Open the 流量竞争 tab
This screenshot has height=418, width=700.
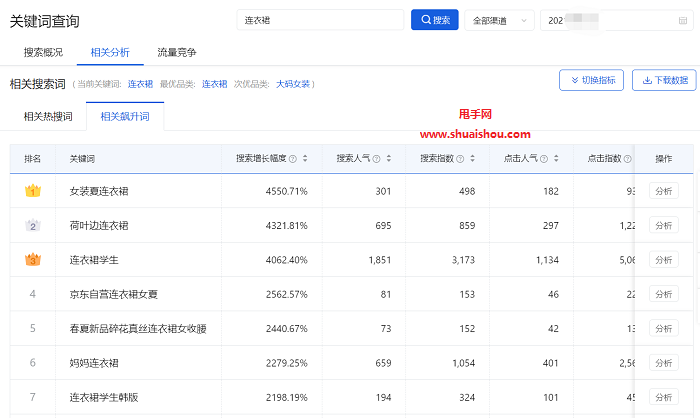(177, 52)
